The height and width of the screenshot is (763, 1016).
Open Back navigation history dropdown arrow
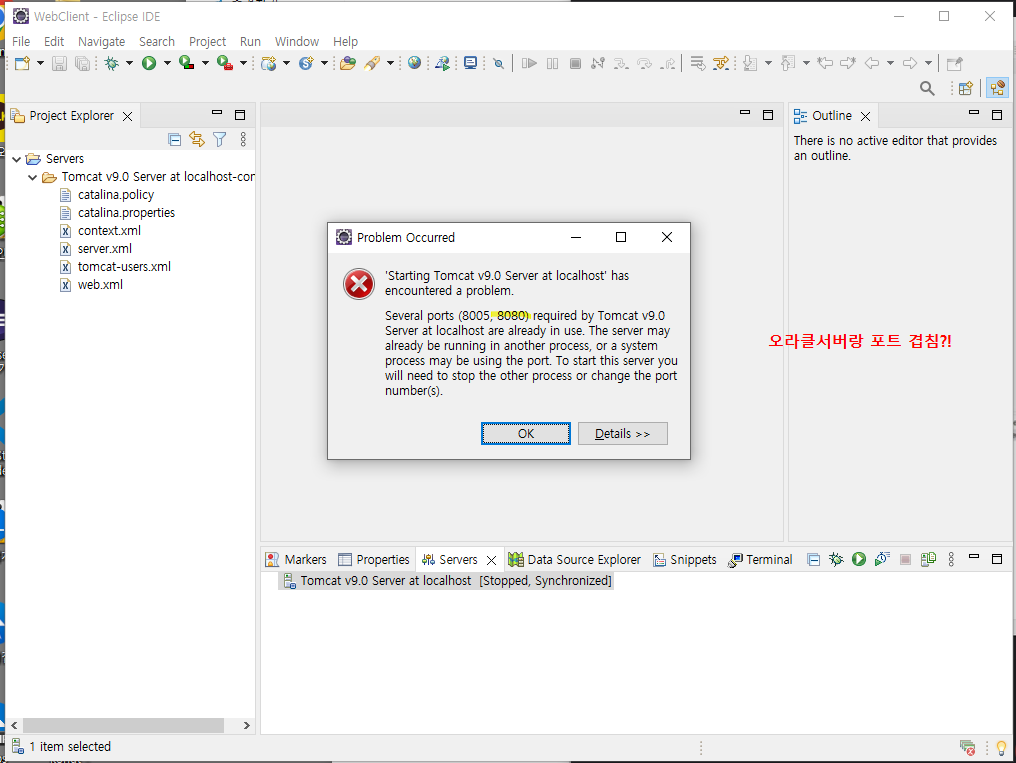(x=890, y=63)
